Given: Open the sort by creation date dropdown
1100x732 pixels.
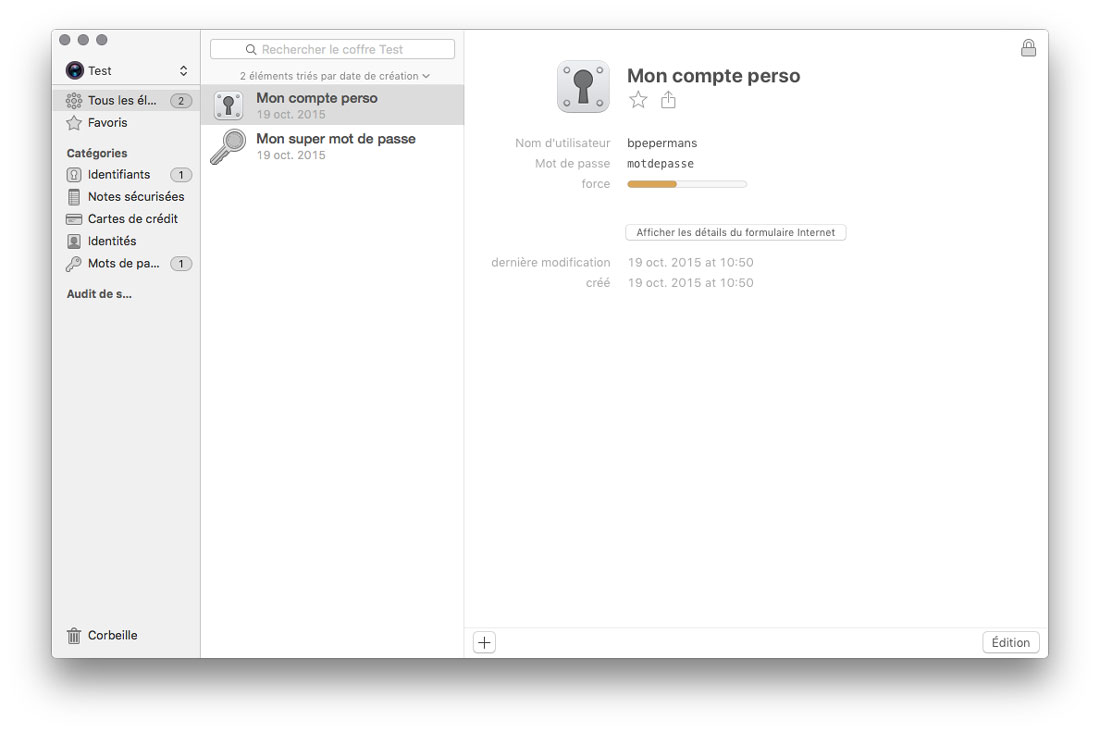Looking at the screenshot, I should [335, 76].
